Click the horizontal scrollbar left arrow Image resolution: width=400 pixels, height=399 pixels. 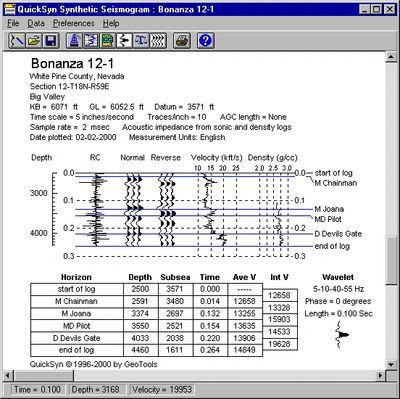[x=9, y=375]
